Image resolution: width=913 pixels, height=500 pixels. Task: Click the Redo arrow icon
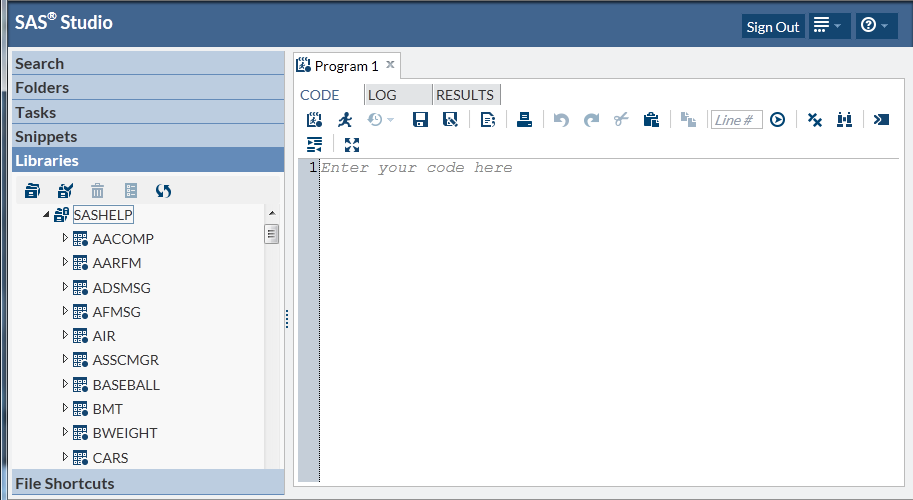(592, 120)
